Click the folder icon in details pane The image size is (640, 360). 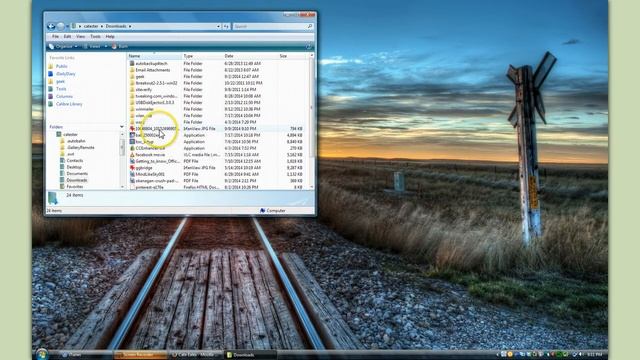point(53,198)
